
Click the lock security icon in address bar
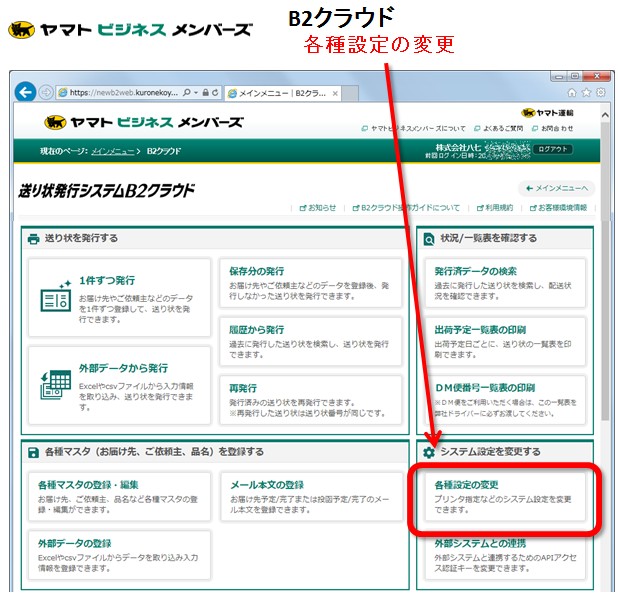click(205, 92)
